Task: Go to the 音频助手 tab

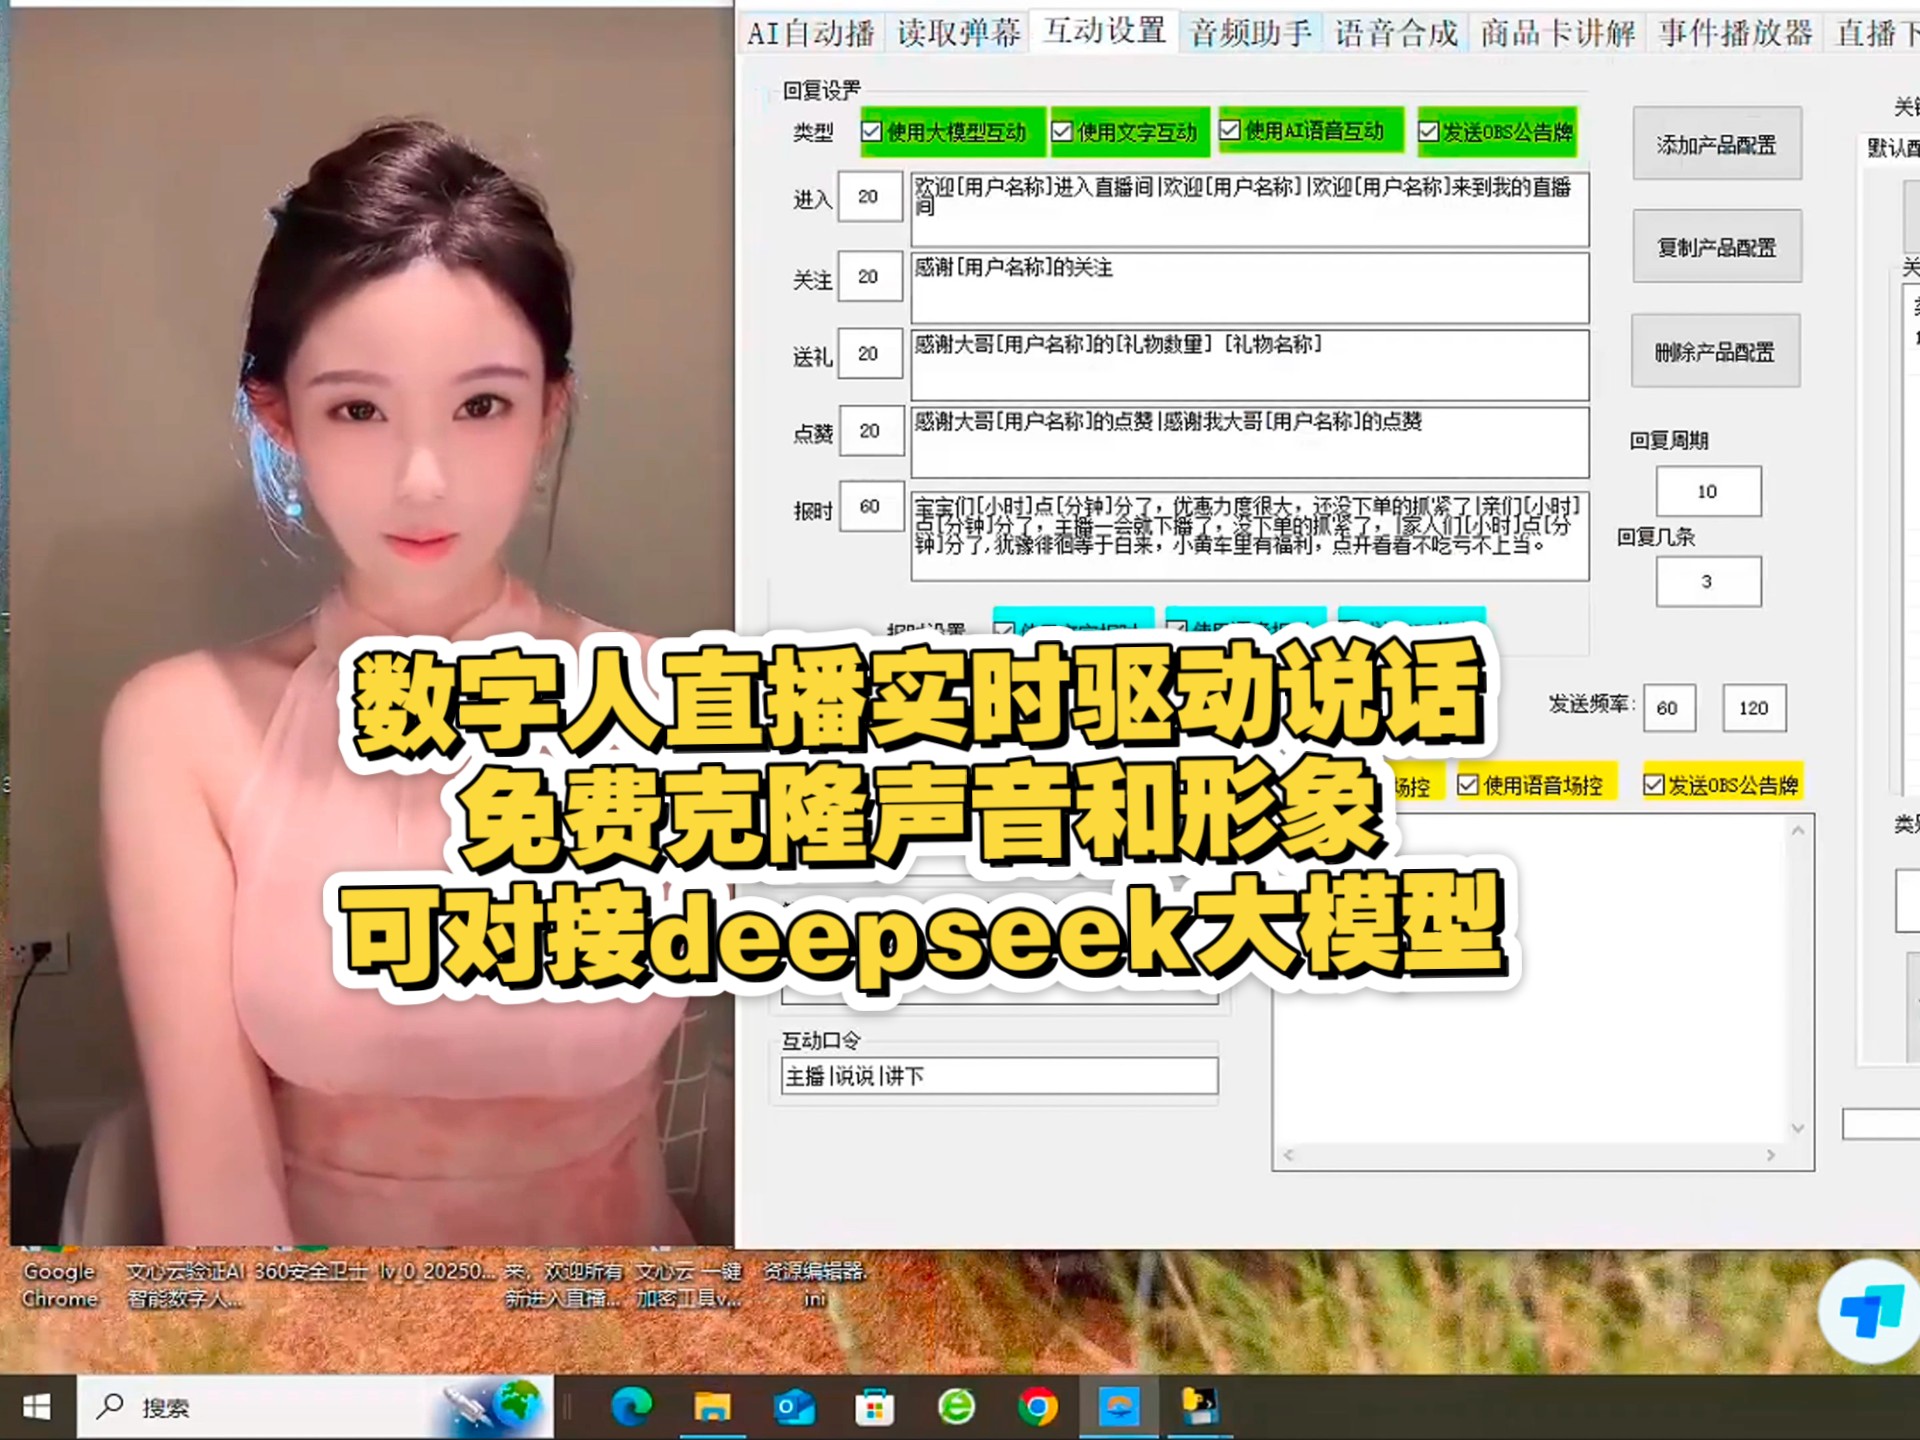Action: coord(1250,33)
